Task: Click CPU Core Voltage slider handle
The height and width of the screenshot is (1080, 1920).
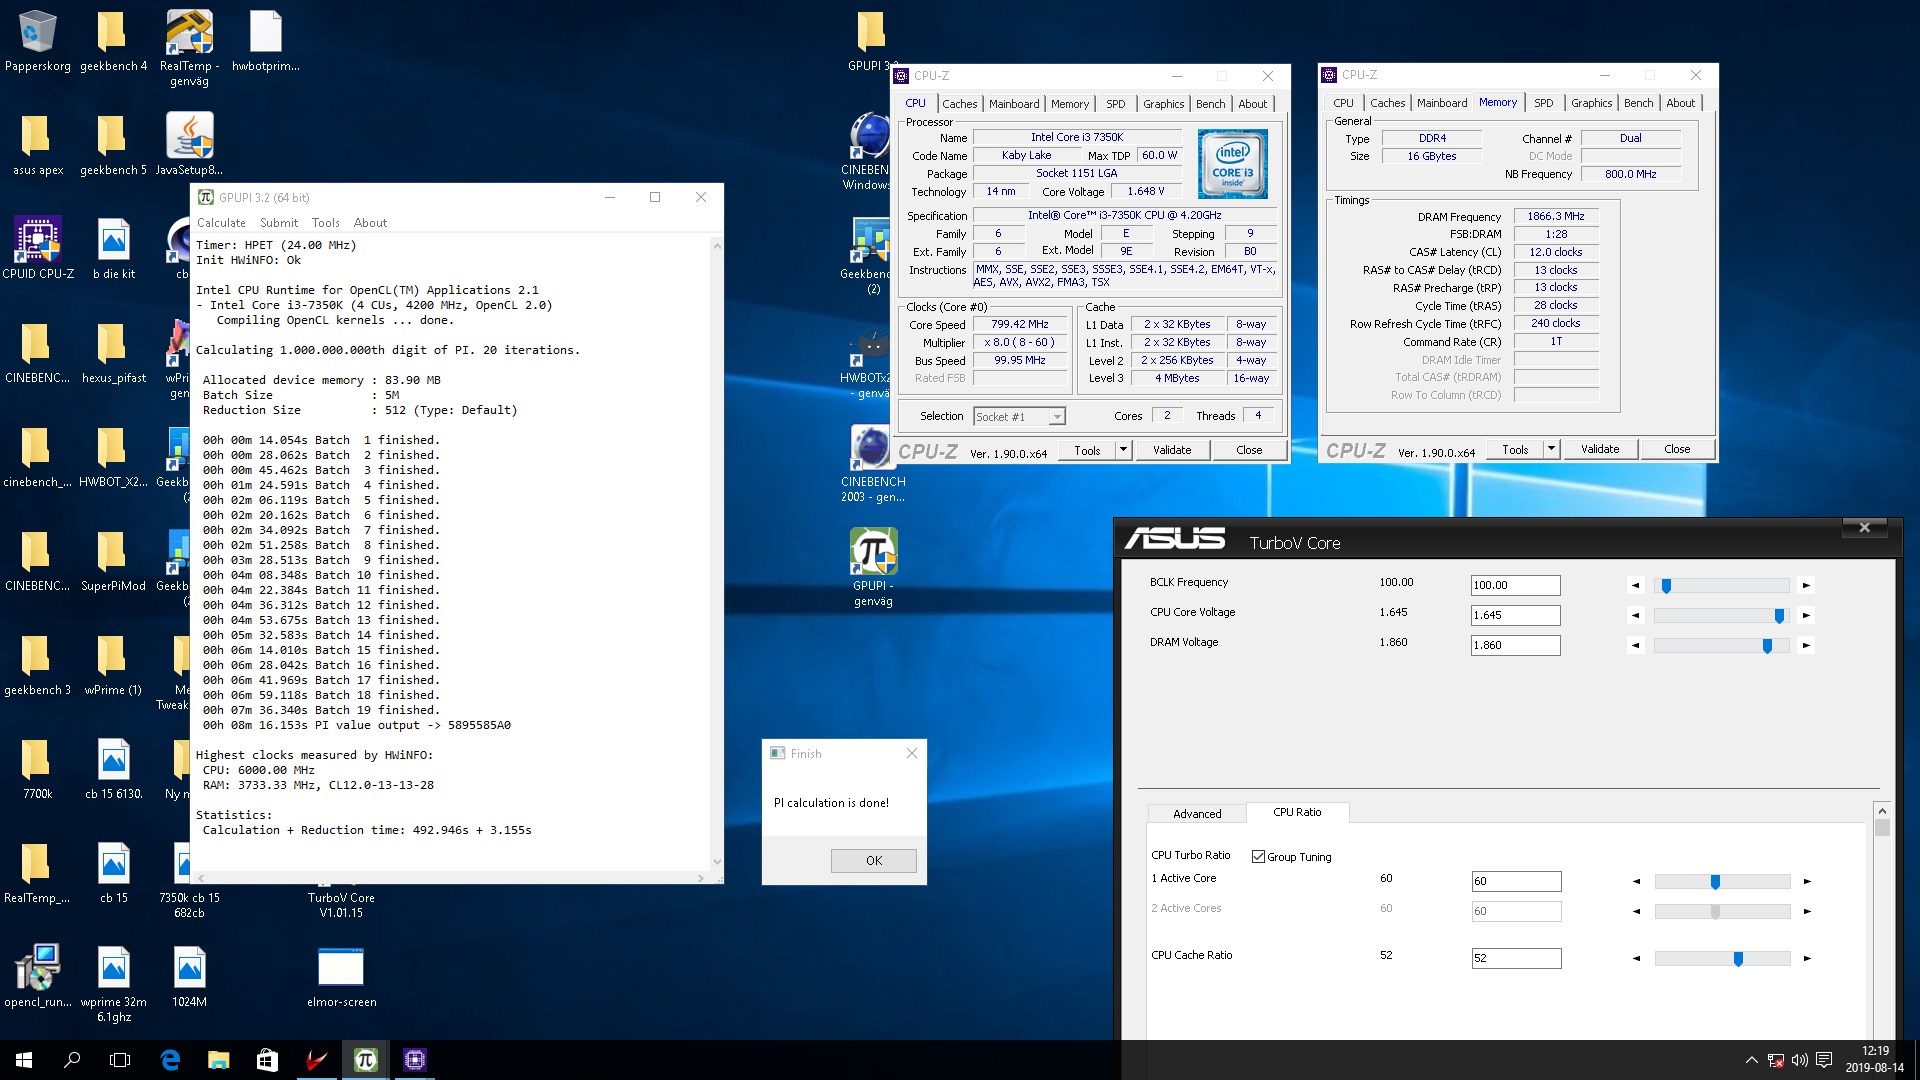Action: tap(1779, 616)
